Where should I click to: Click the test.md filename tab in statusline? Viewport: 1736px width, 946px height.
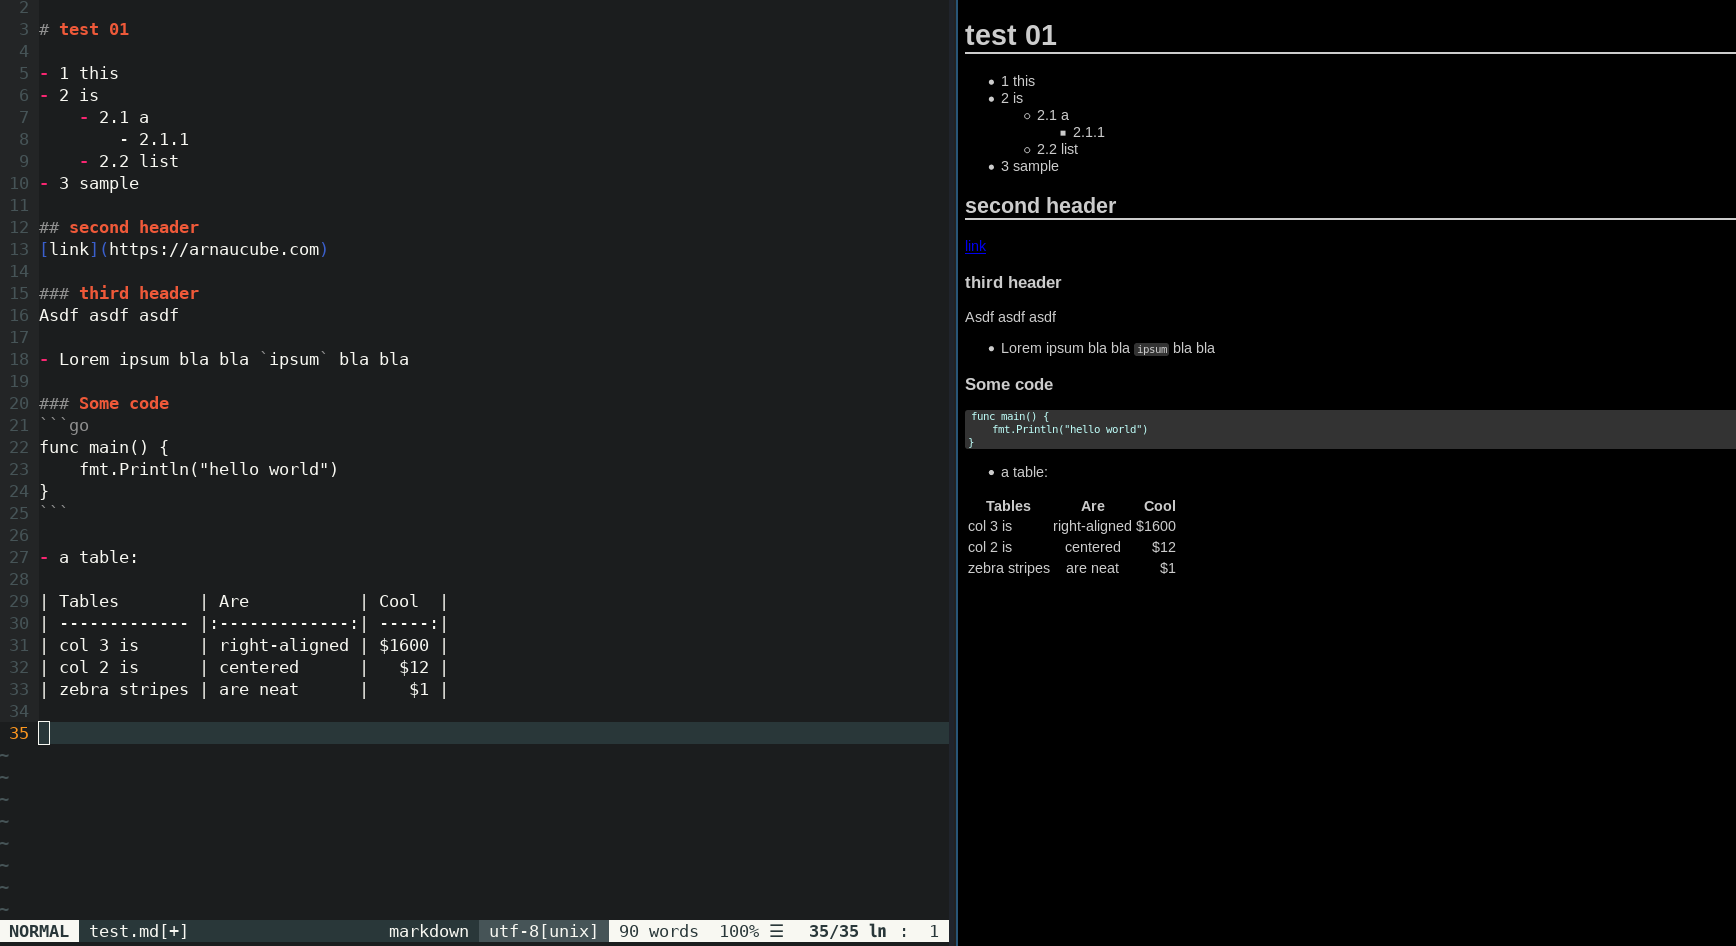[122, 931]
